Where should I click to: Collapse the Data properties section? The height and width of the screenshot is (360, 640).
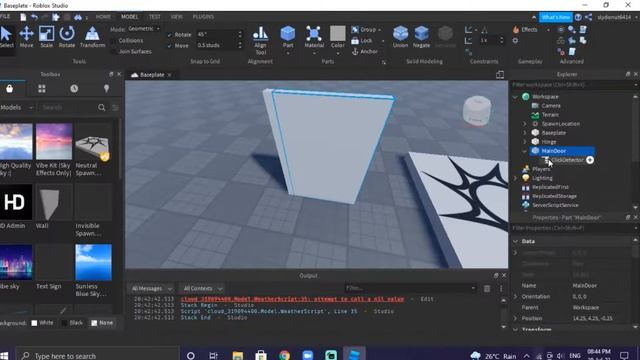pyautogui.click(x=516, y=241)
